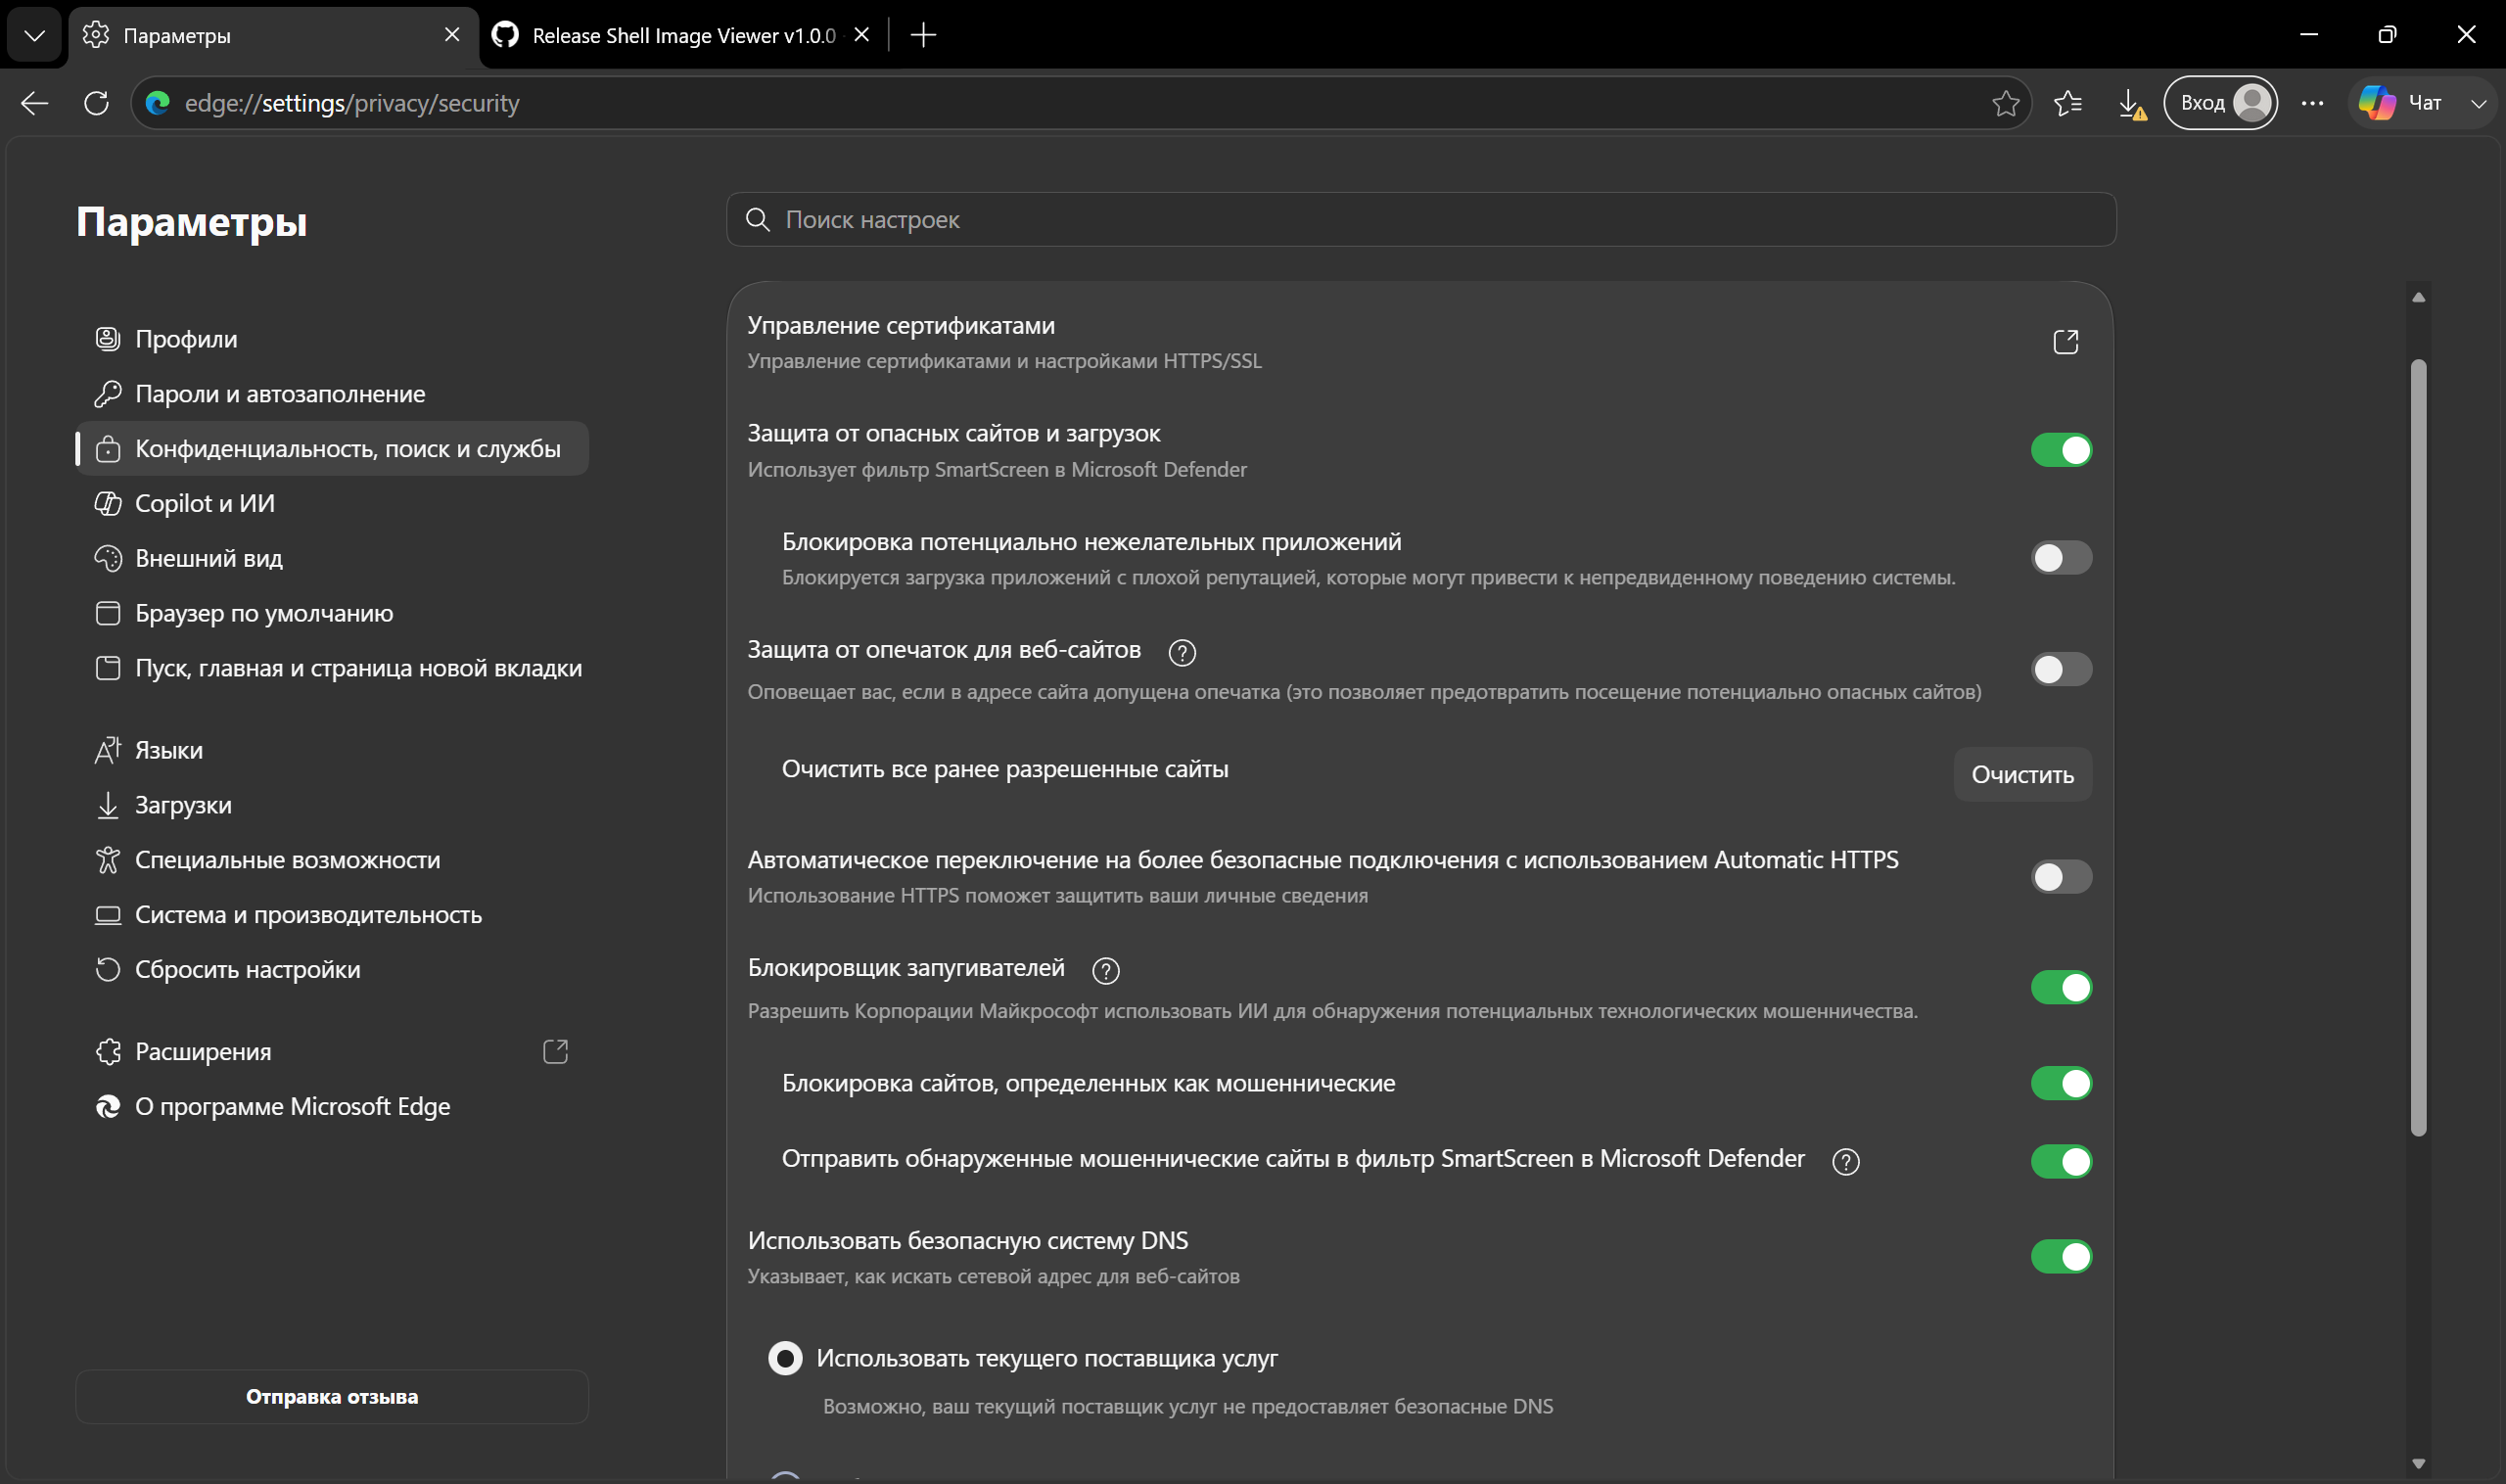Click help icon beside SmartScreen Defender option

pos(1845,1162)
